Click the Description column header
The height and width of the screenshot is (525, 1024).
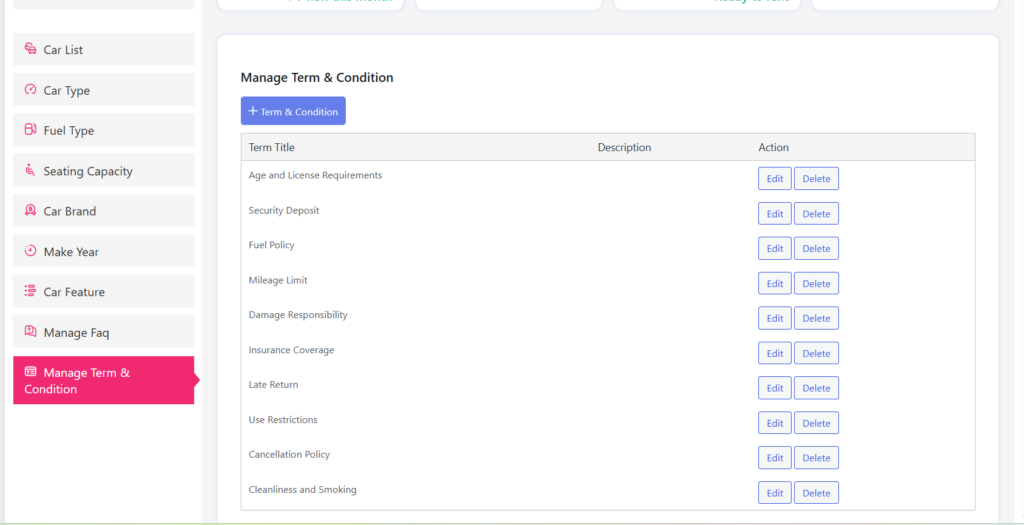[624, 148]
